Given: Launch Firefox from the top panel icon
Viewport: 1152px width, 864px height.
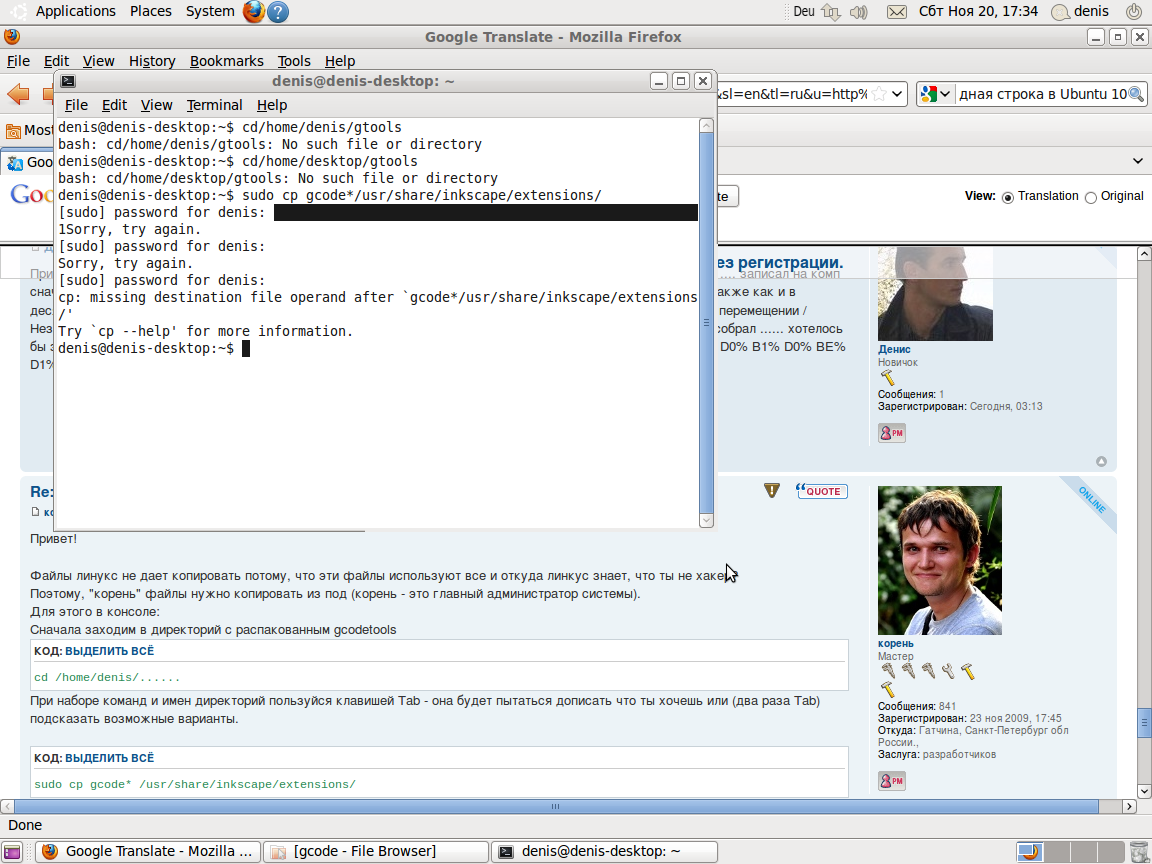Looking at the screenshot, I should pyautogui.click(x=253, y=12).
